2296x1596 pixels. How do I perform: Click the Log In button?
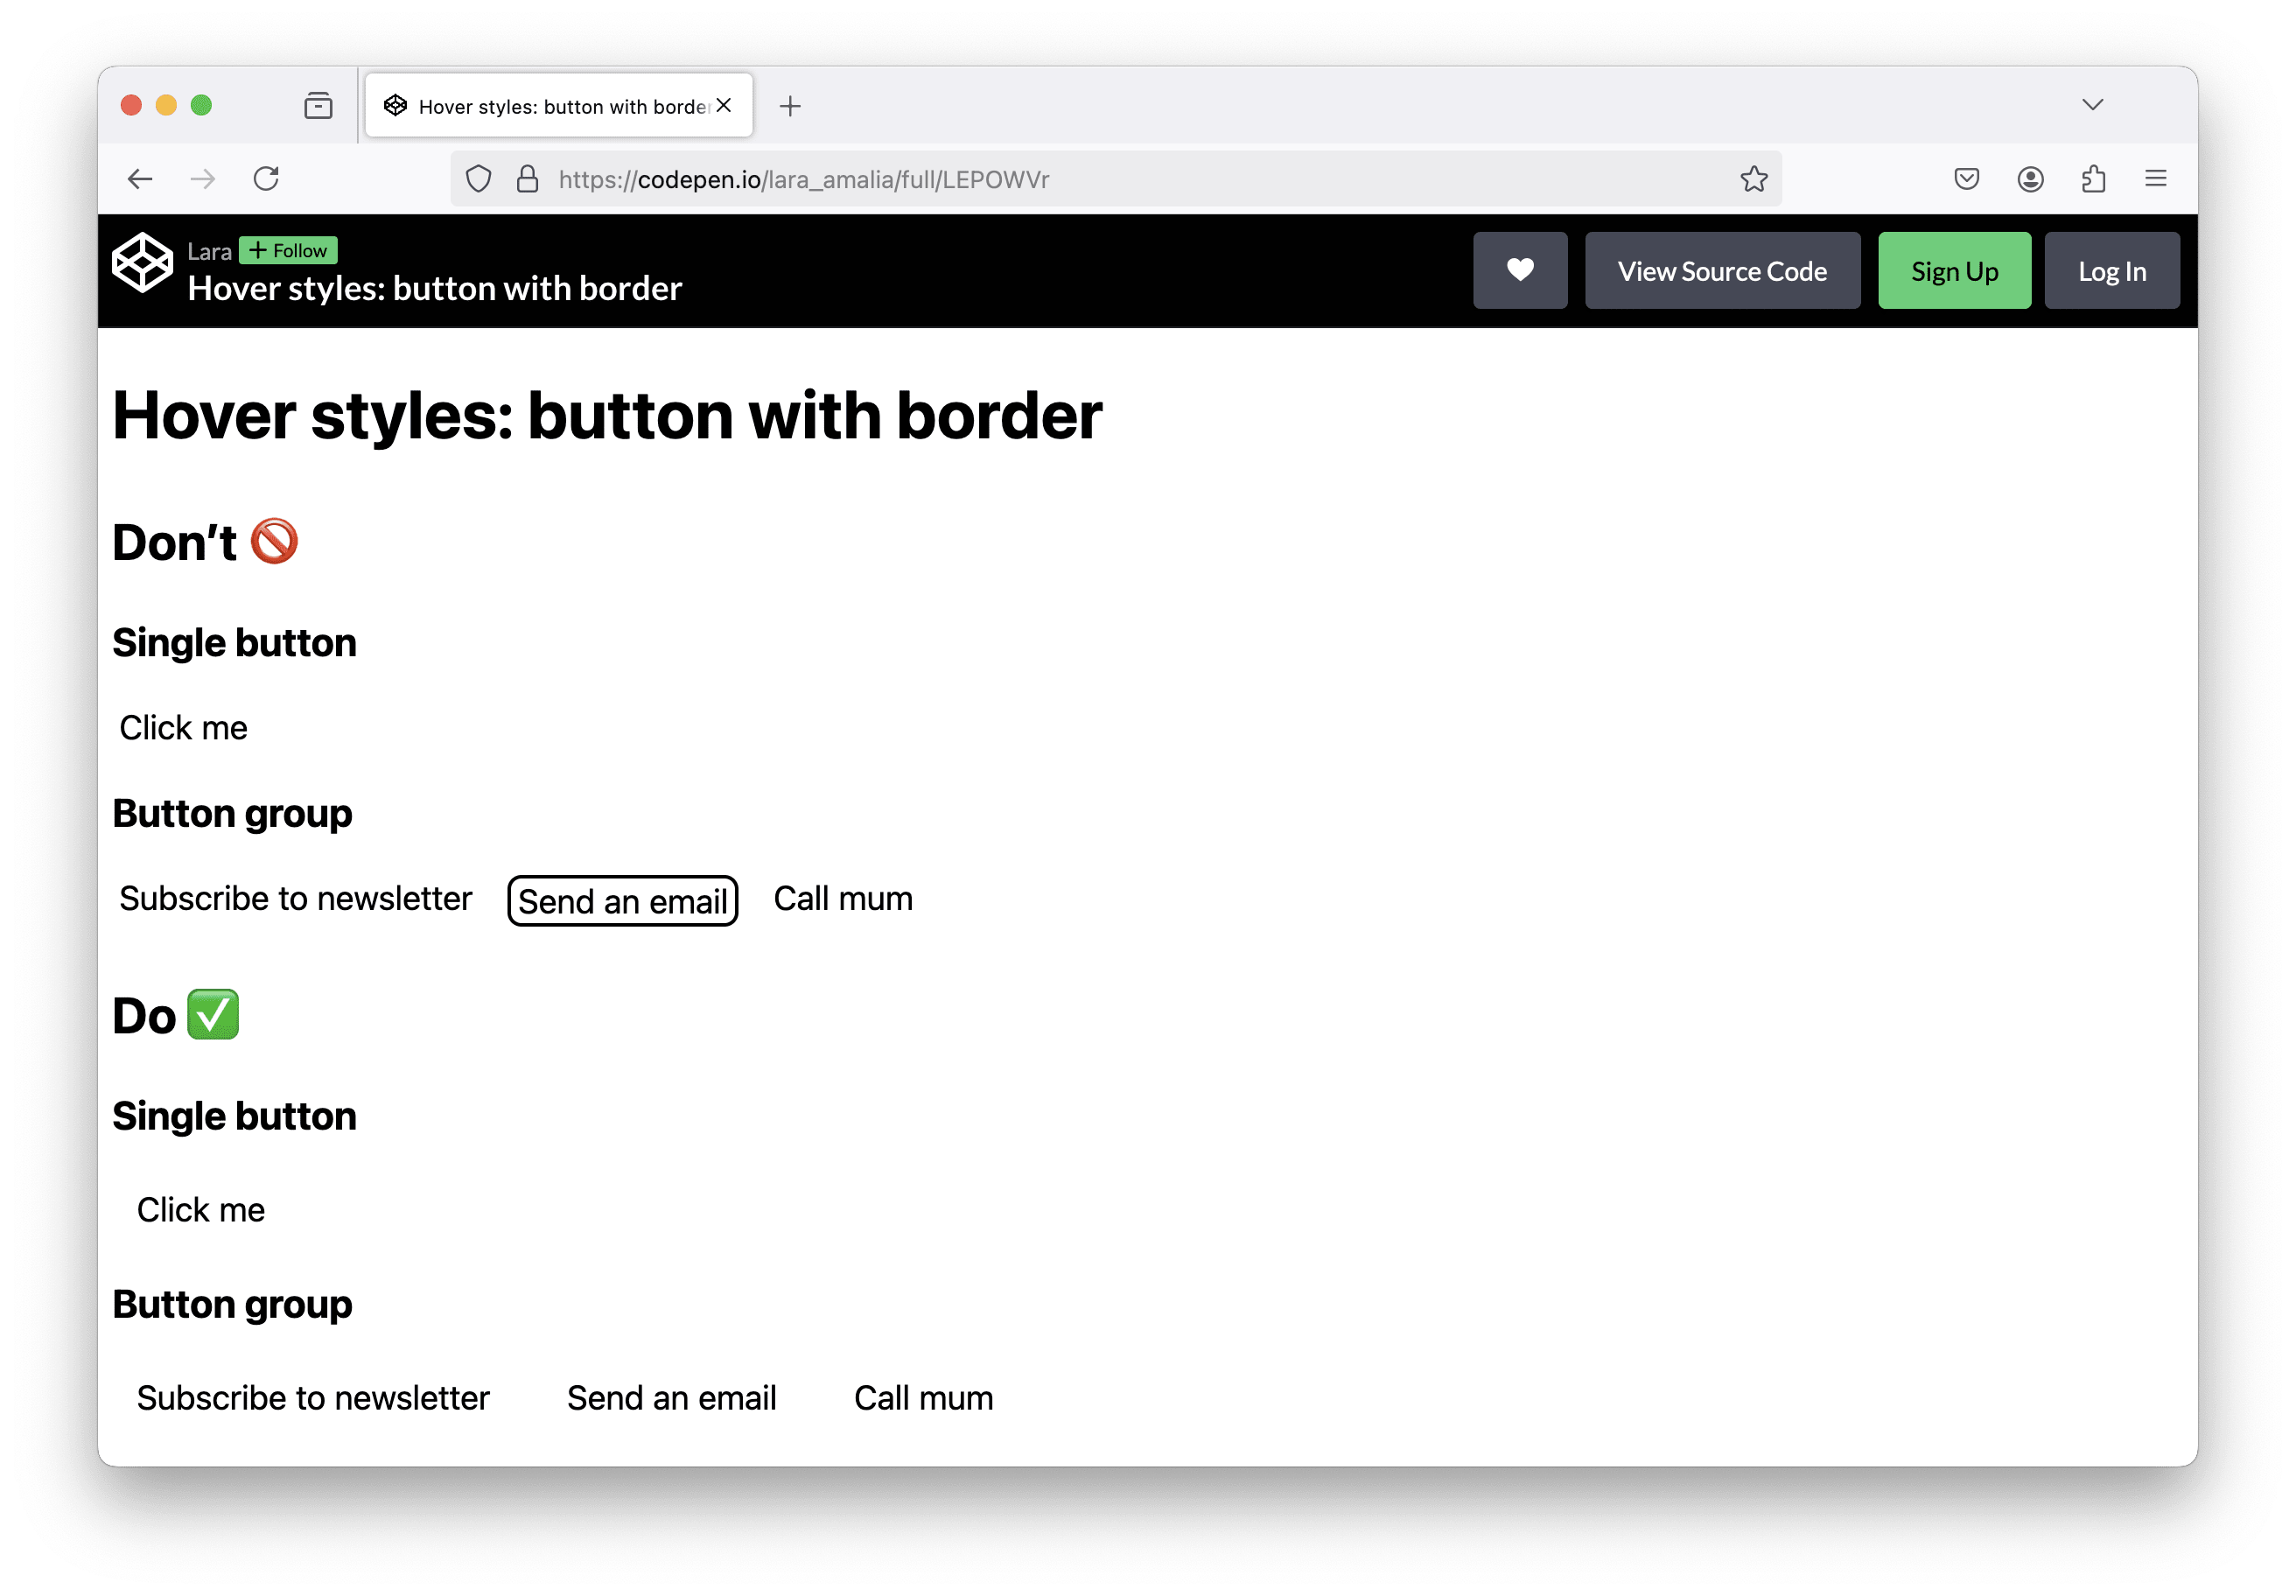(2110, 270)
